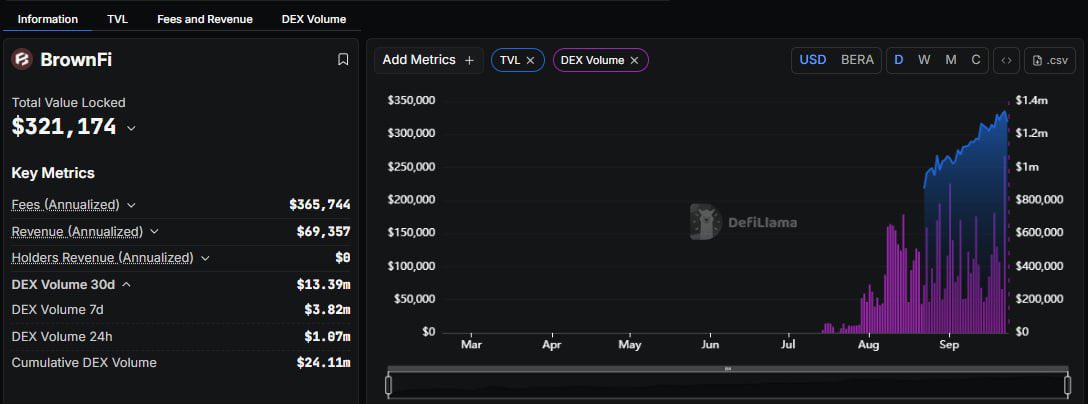This screenshot has height=404, width=1088.
Task: Click the Aug label on chart axis
Action: 869,344
